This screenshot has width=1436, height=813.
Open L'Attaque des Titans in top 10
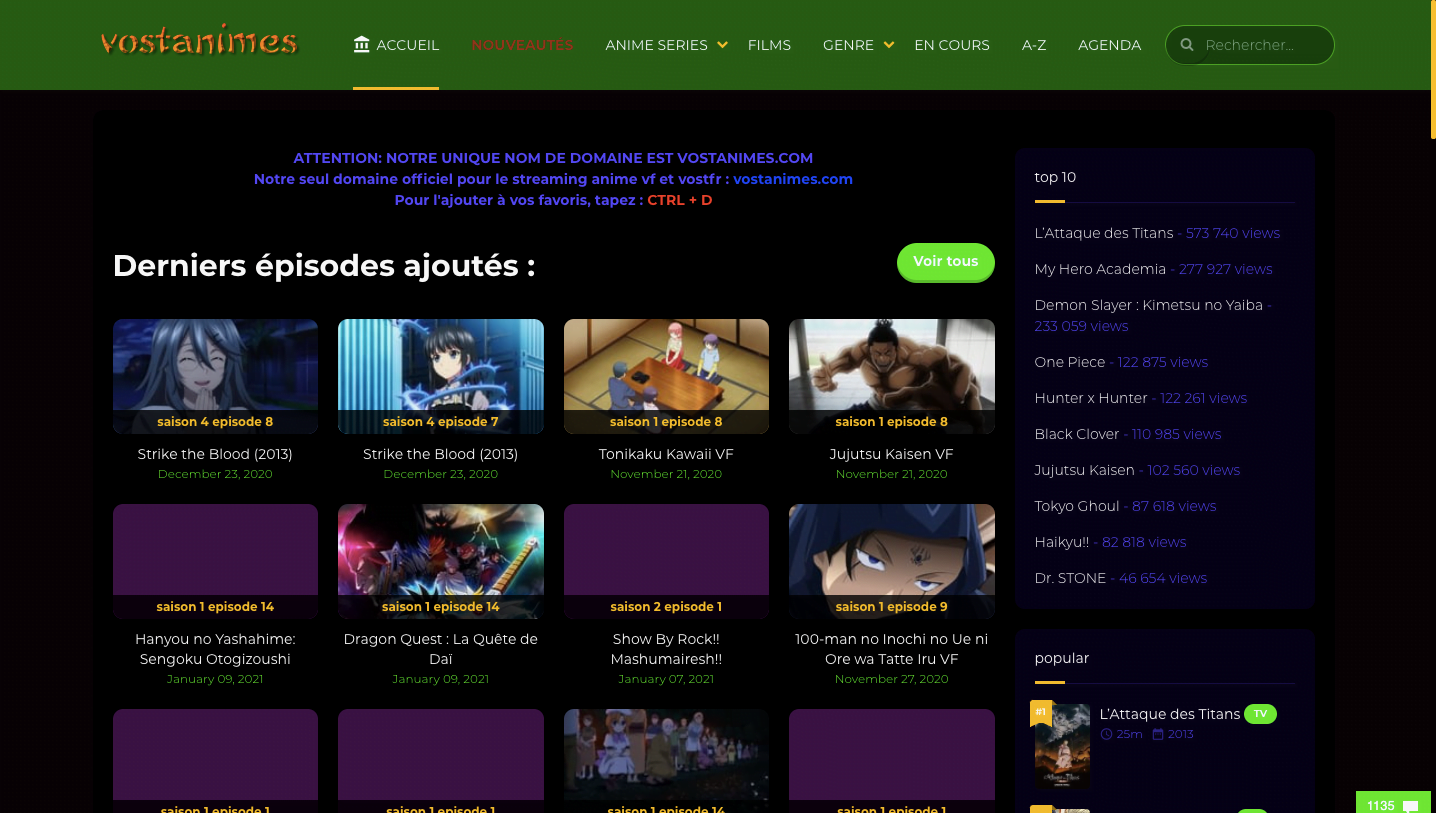[1104, 233]
